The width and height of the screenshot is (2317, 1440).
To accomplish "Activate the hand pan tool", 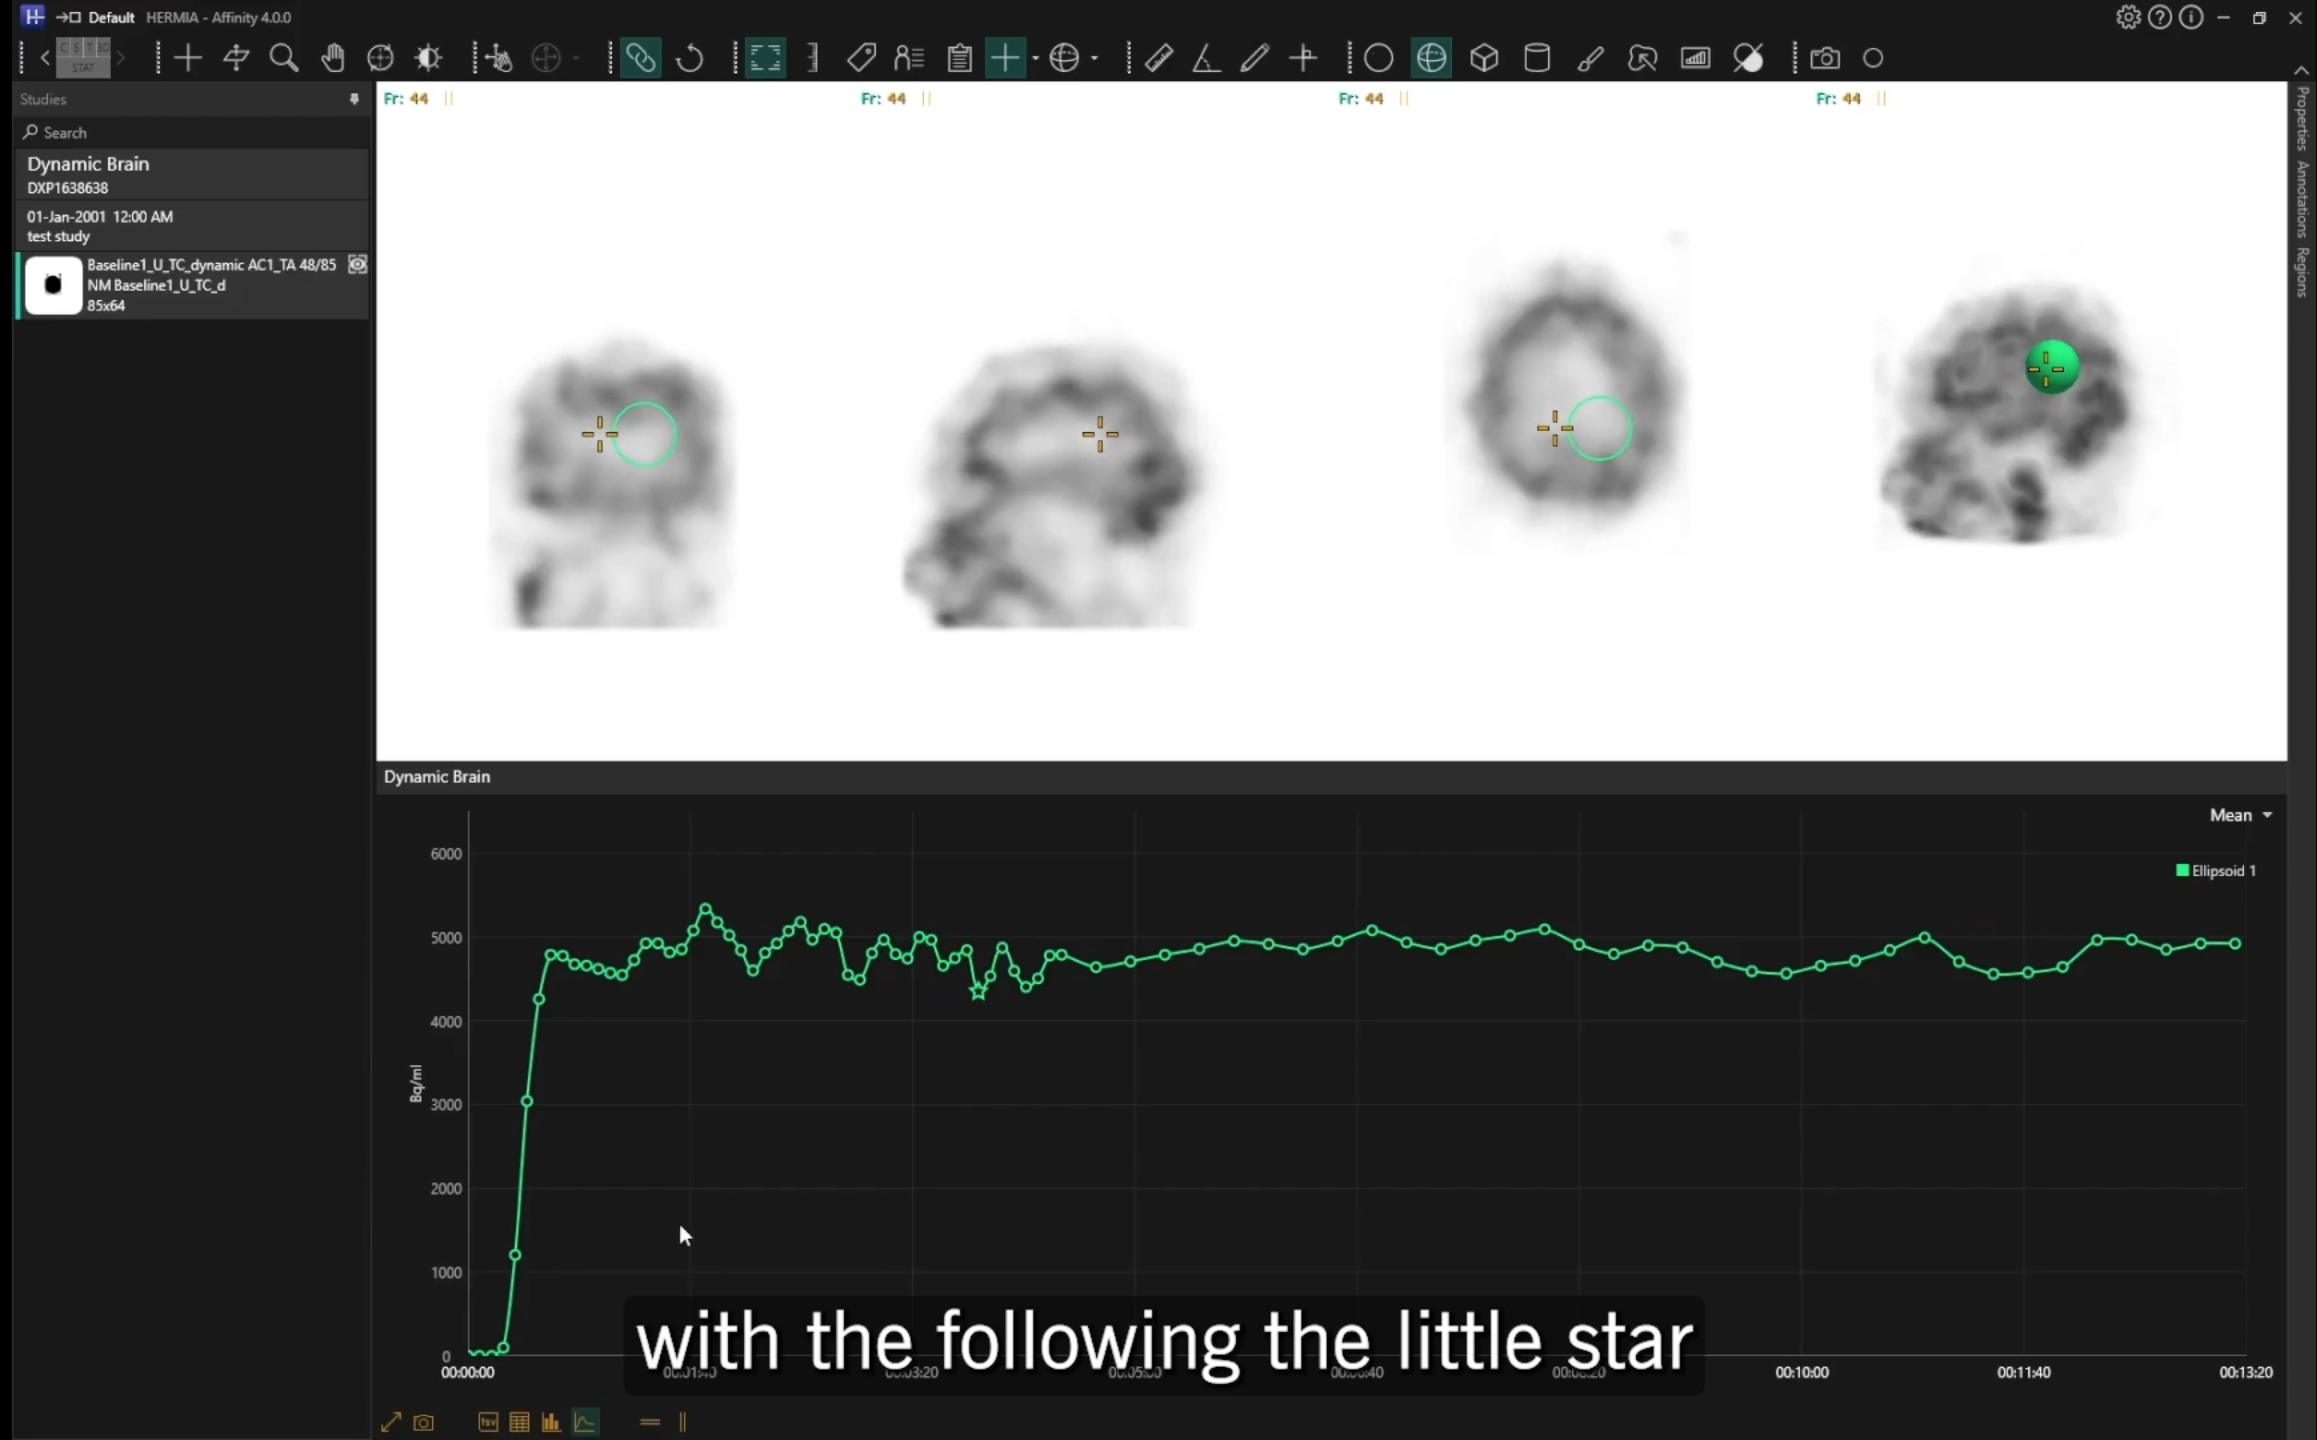I will coord(332,58).
